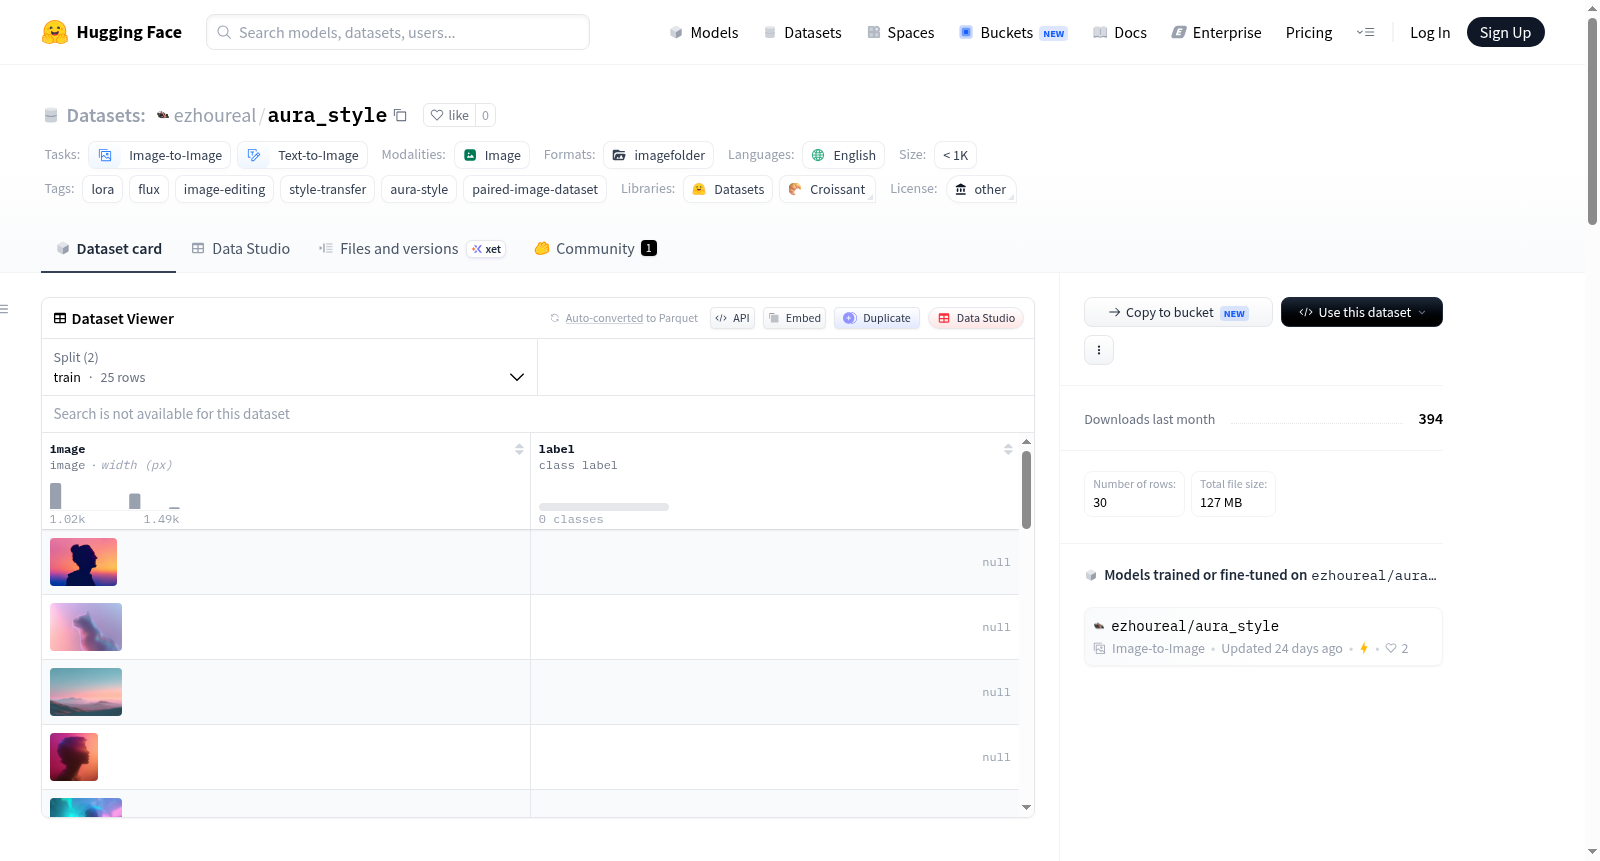This screenshot has width=1600, height=861.
Task: Click the like count number
Action: point(485,115)
